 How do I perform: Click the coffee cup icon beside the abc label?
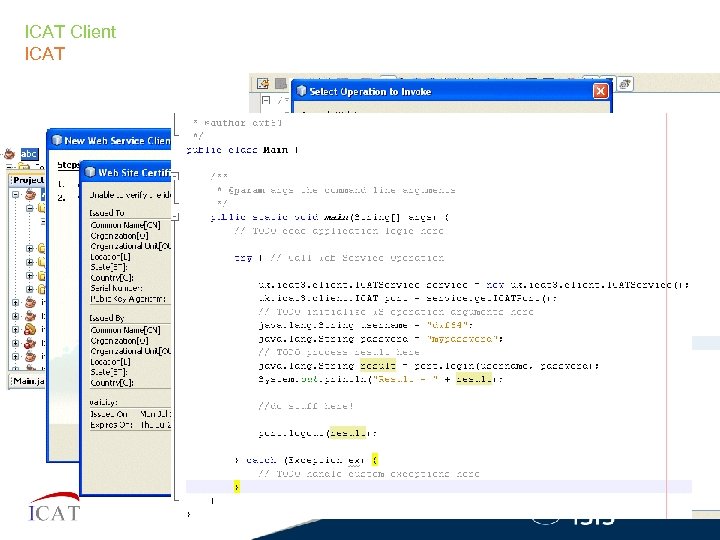(9, 153)
